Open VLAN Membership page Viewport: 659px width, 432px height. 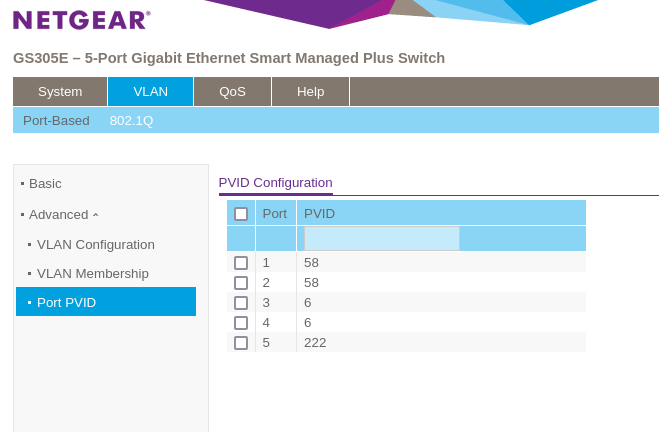(x=92, y=273)
